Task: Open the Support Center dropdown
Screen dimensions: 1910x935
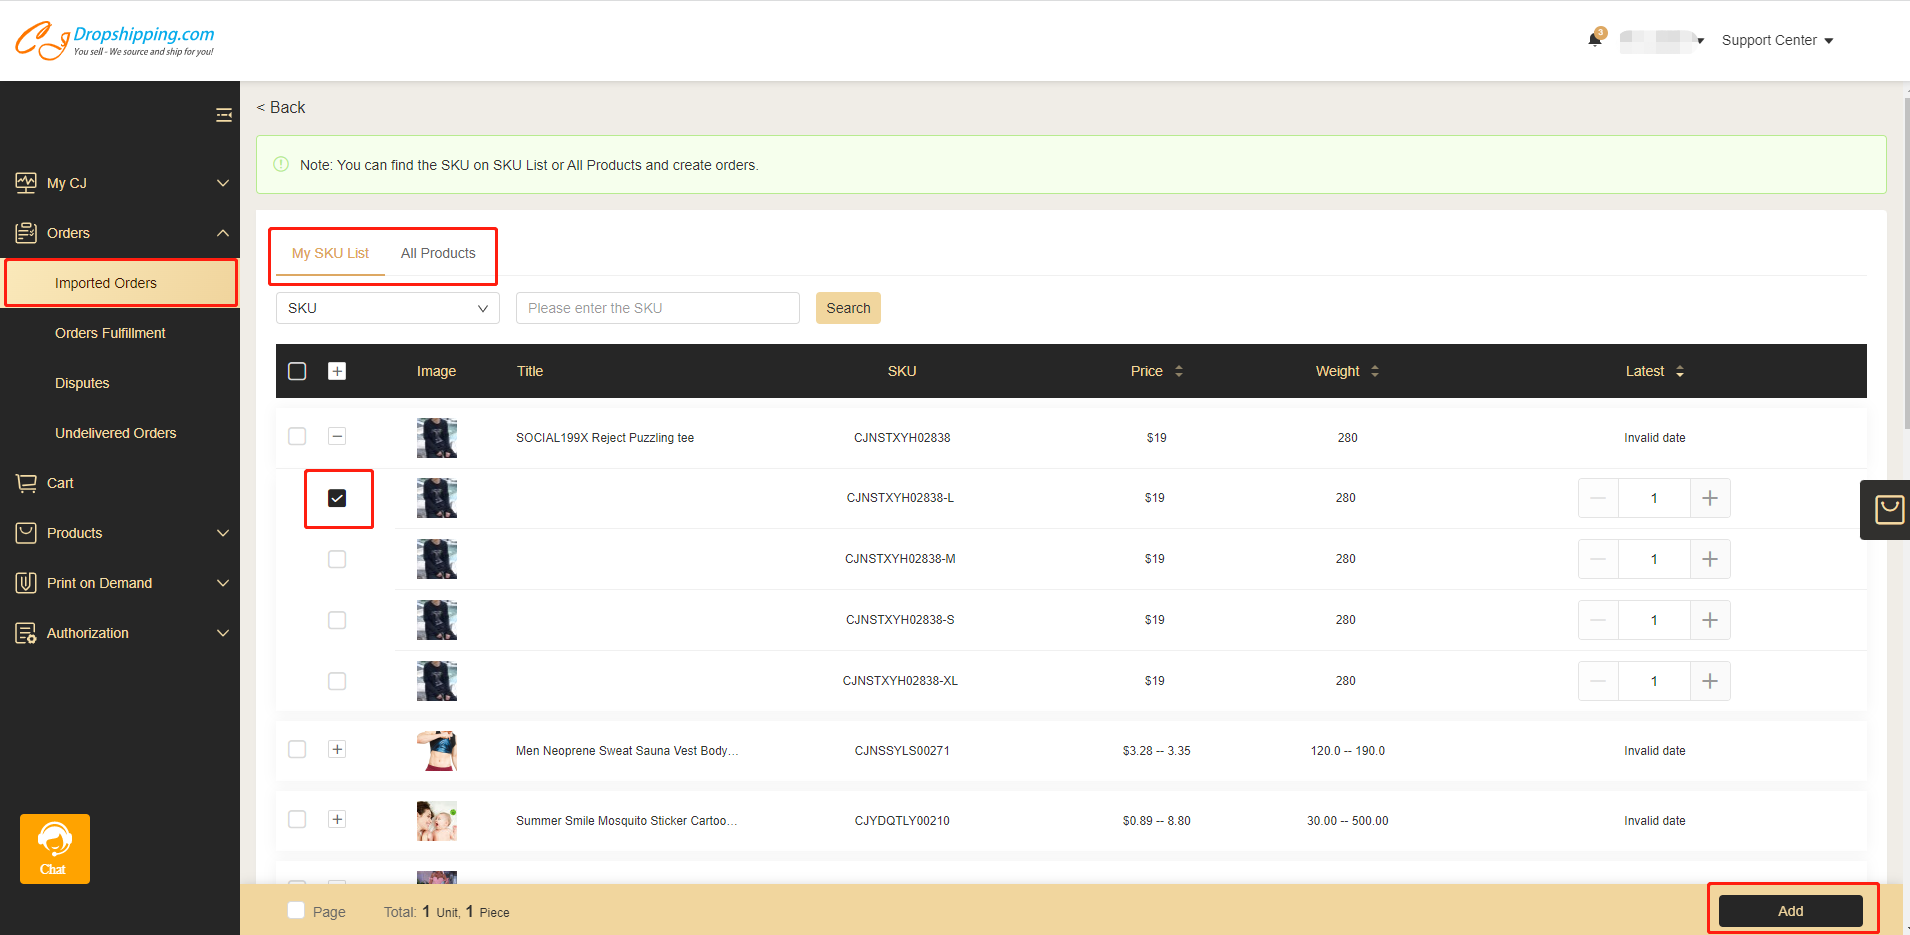Action: coord(1777,40)
